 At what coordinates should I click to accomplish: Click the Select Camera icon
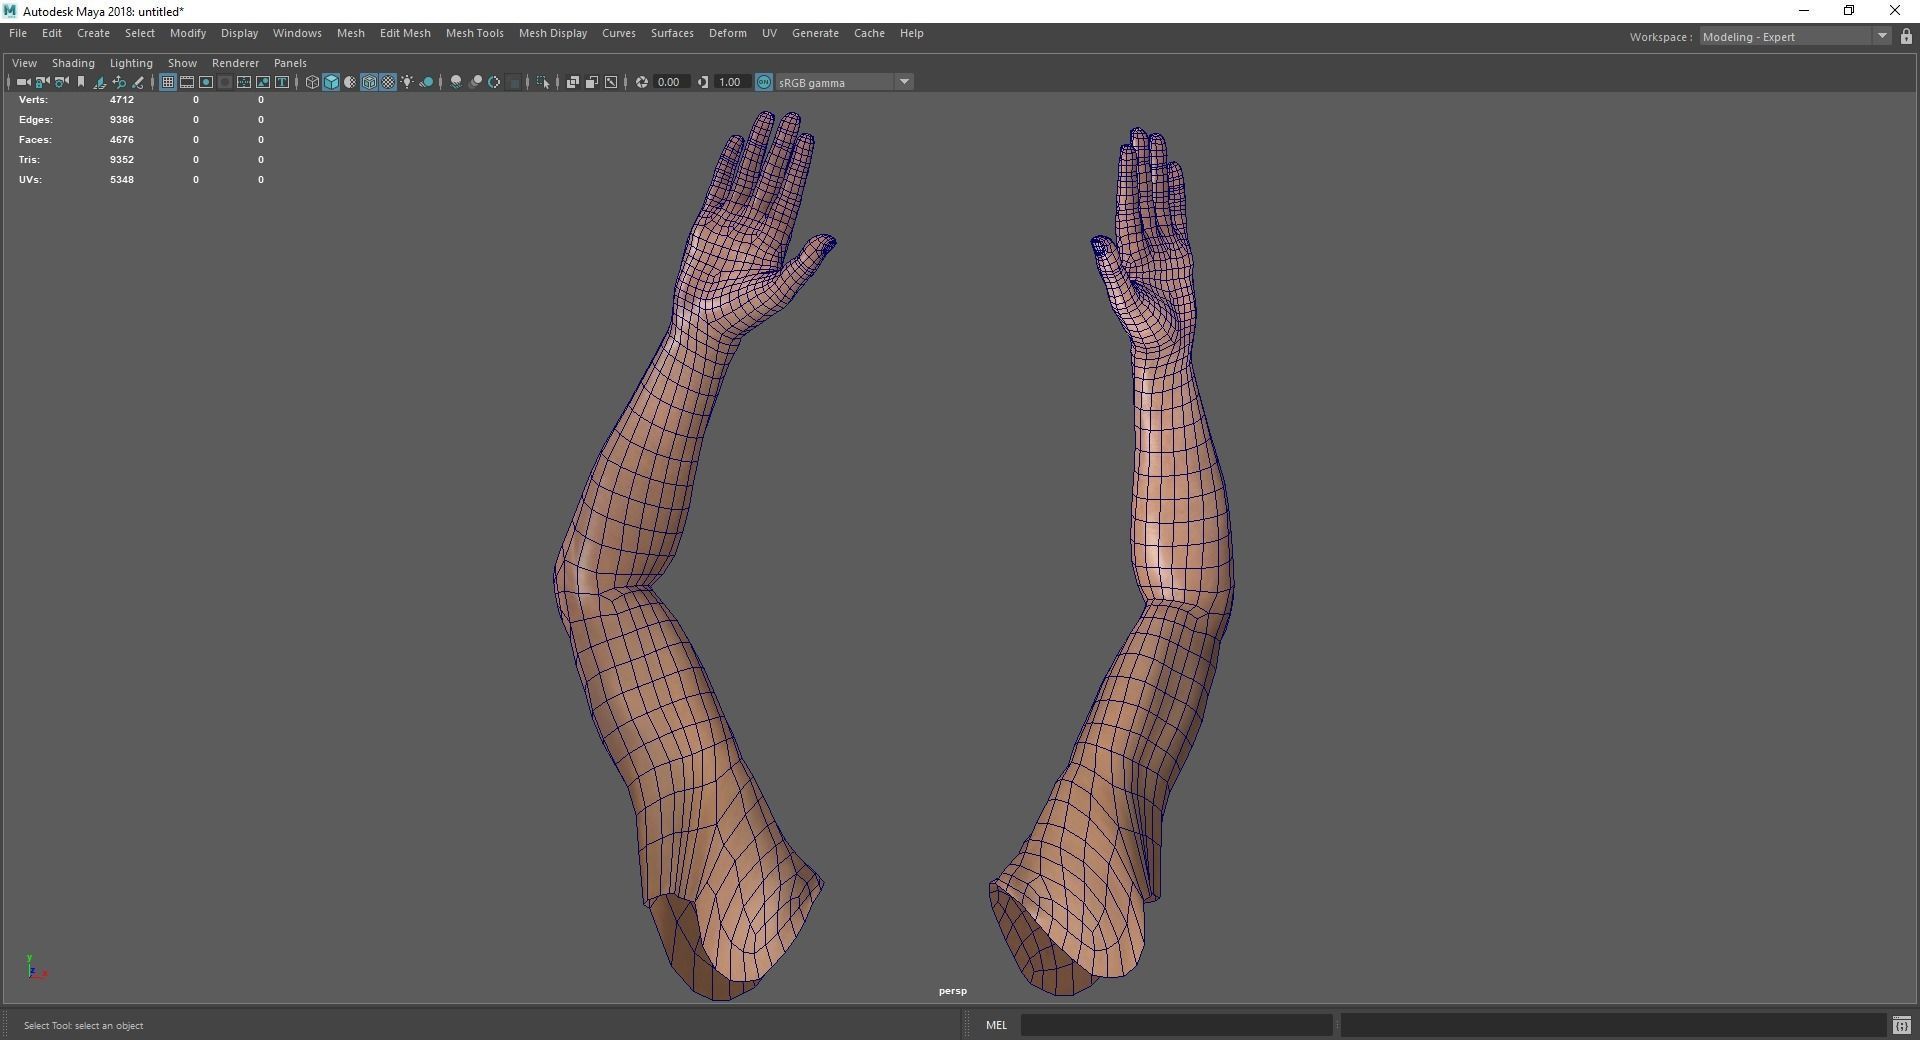[23, 82]
